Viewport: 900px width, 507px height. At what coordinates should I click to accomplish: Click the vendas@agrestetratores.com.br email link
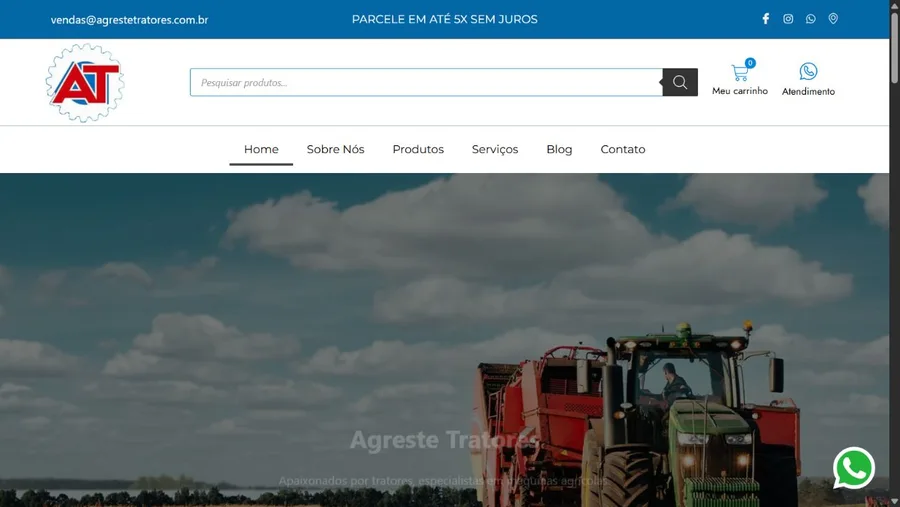tap(129, 20)
